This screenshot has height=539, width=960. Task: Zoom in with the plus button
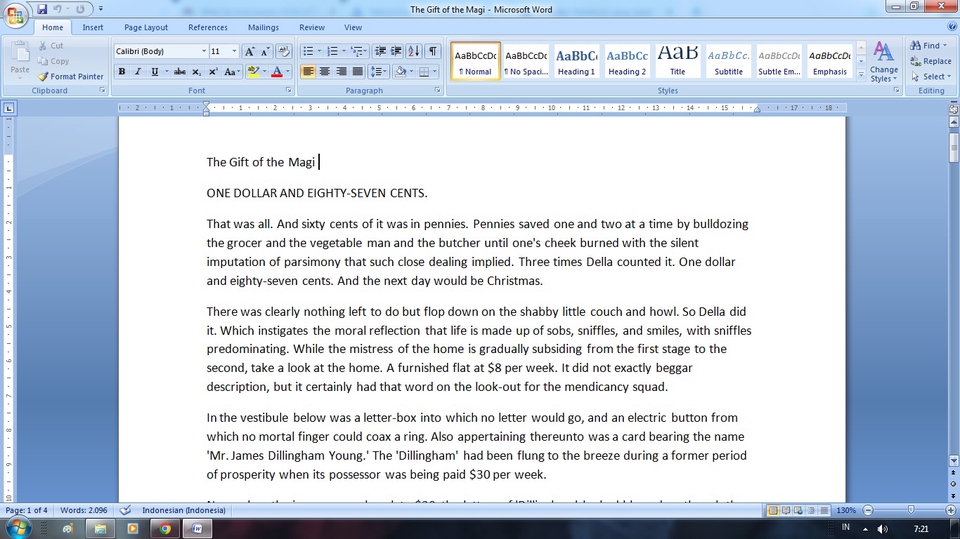951,510
